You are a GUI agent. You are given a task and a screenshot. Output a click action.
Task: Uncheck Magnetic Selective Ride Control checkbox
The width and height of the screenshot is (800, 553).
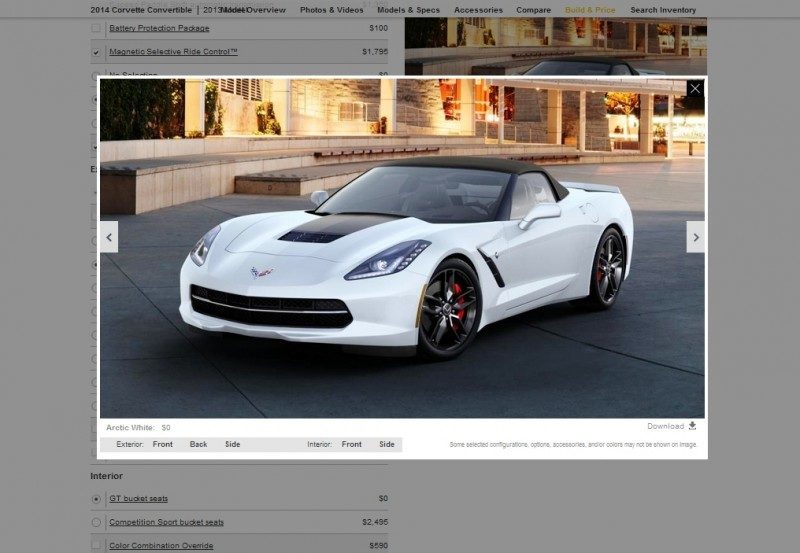(x=96, y=52)
